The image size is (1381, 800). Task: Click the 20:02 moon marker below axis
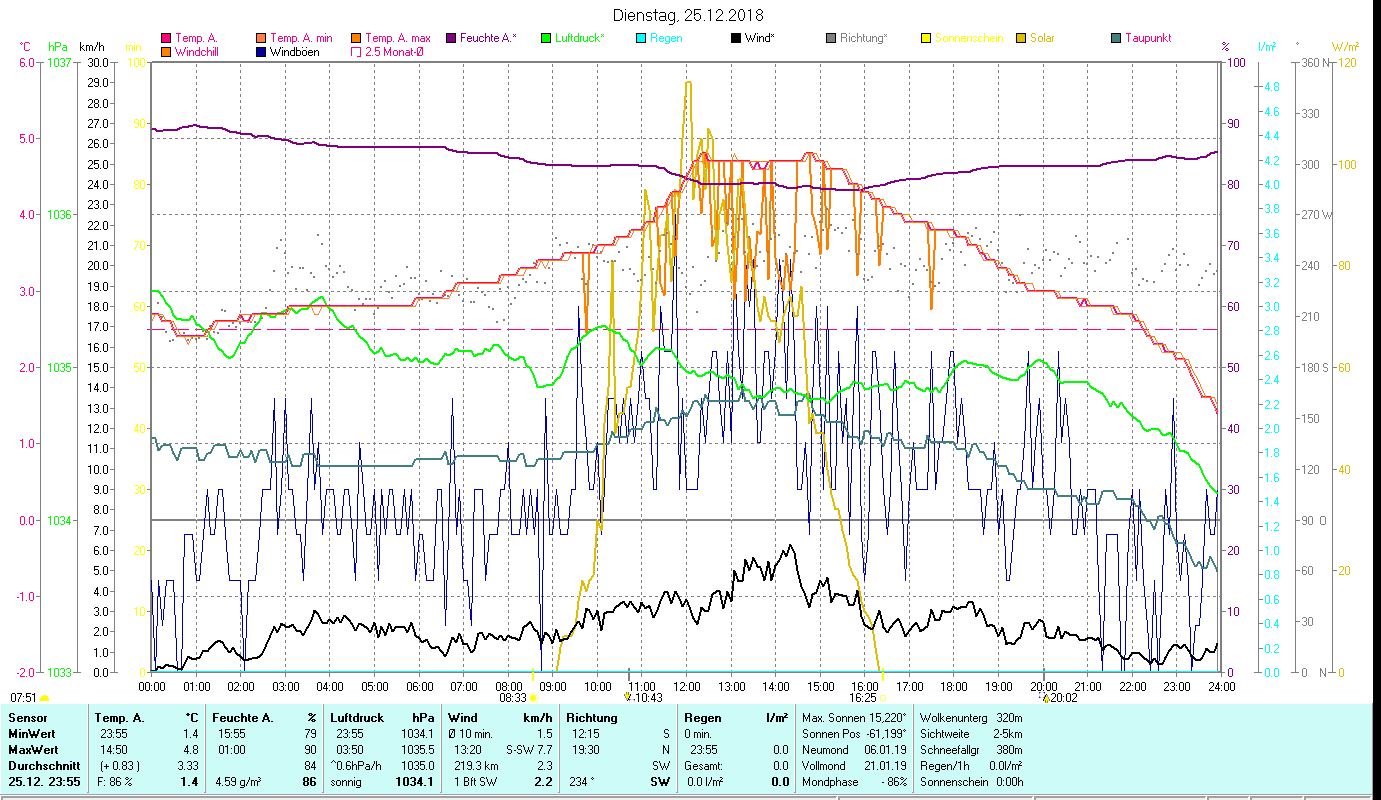[x=1046, y=698]
